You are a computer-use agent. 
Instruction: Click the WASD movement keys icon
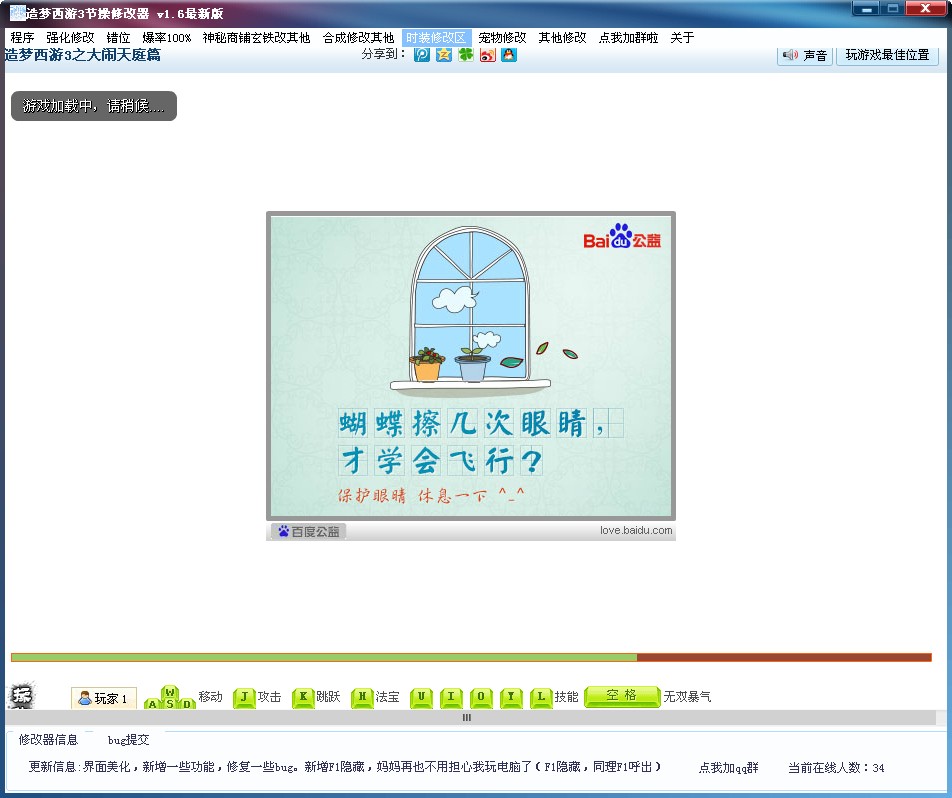coord(170,697)
